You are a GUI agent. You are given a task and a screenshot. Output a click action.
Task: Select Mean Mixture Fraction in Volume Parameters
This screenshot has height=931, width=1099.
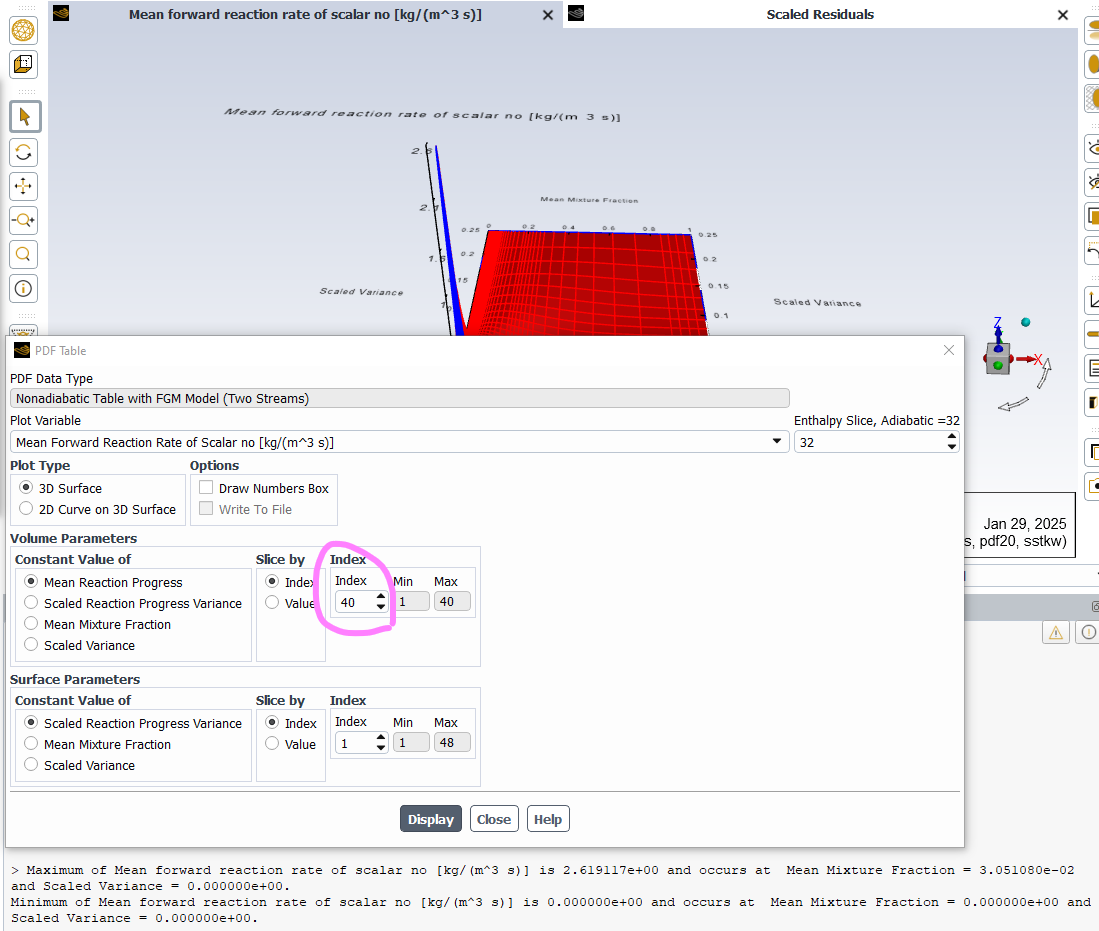pos(32,624)
